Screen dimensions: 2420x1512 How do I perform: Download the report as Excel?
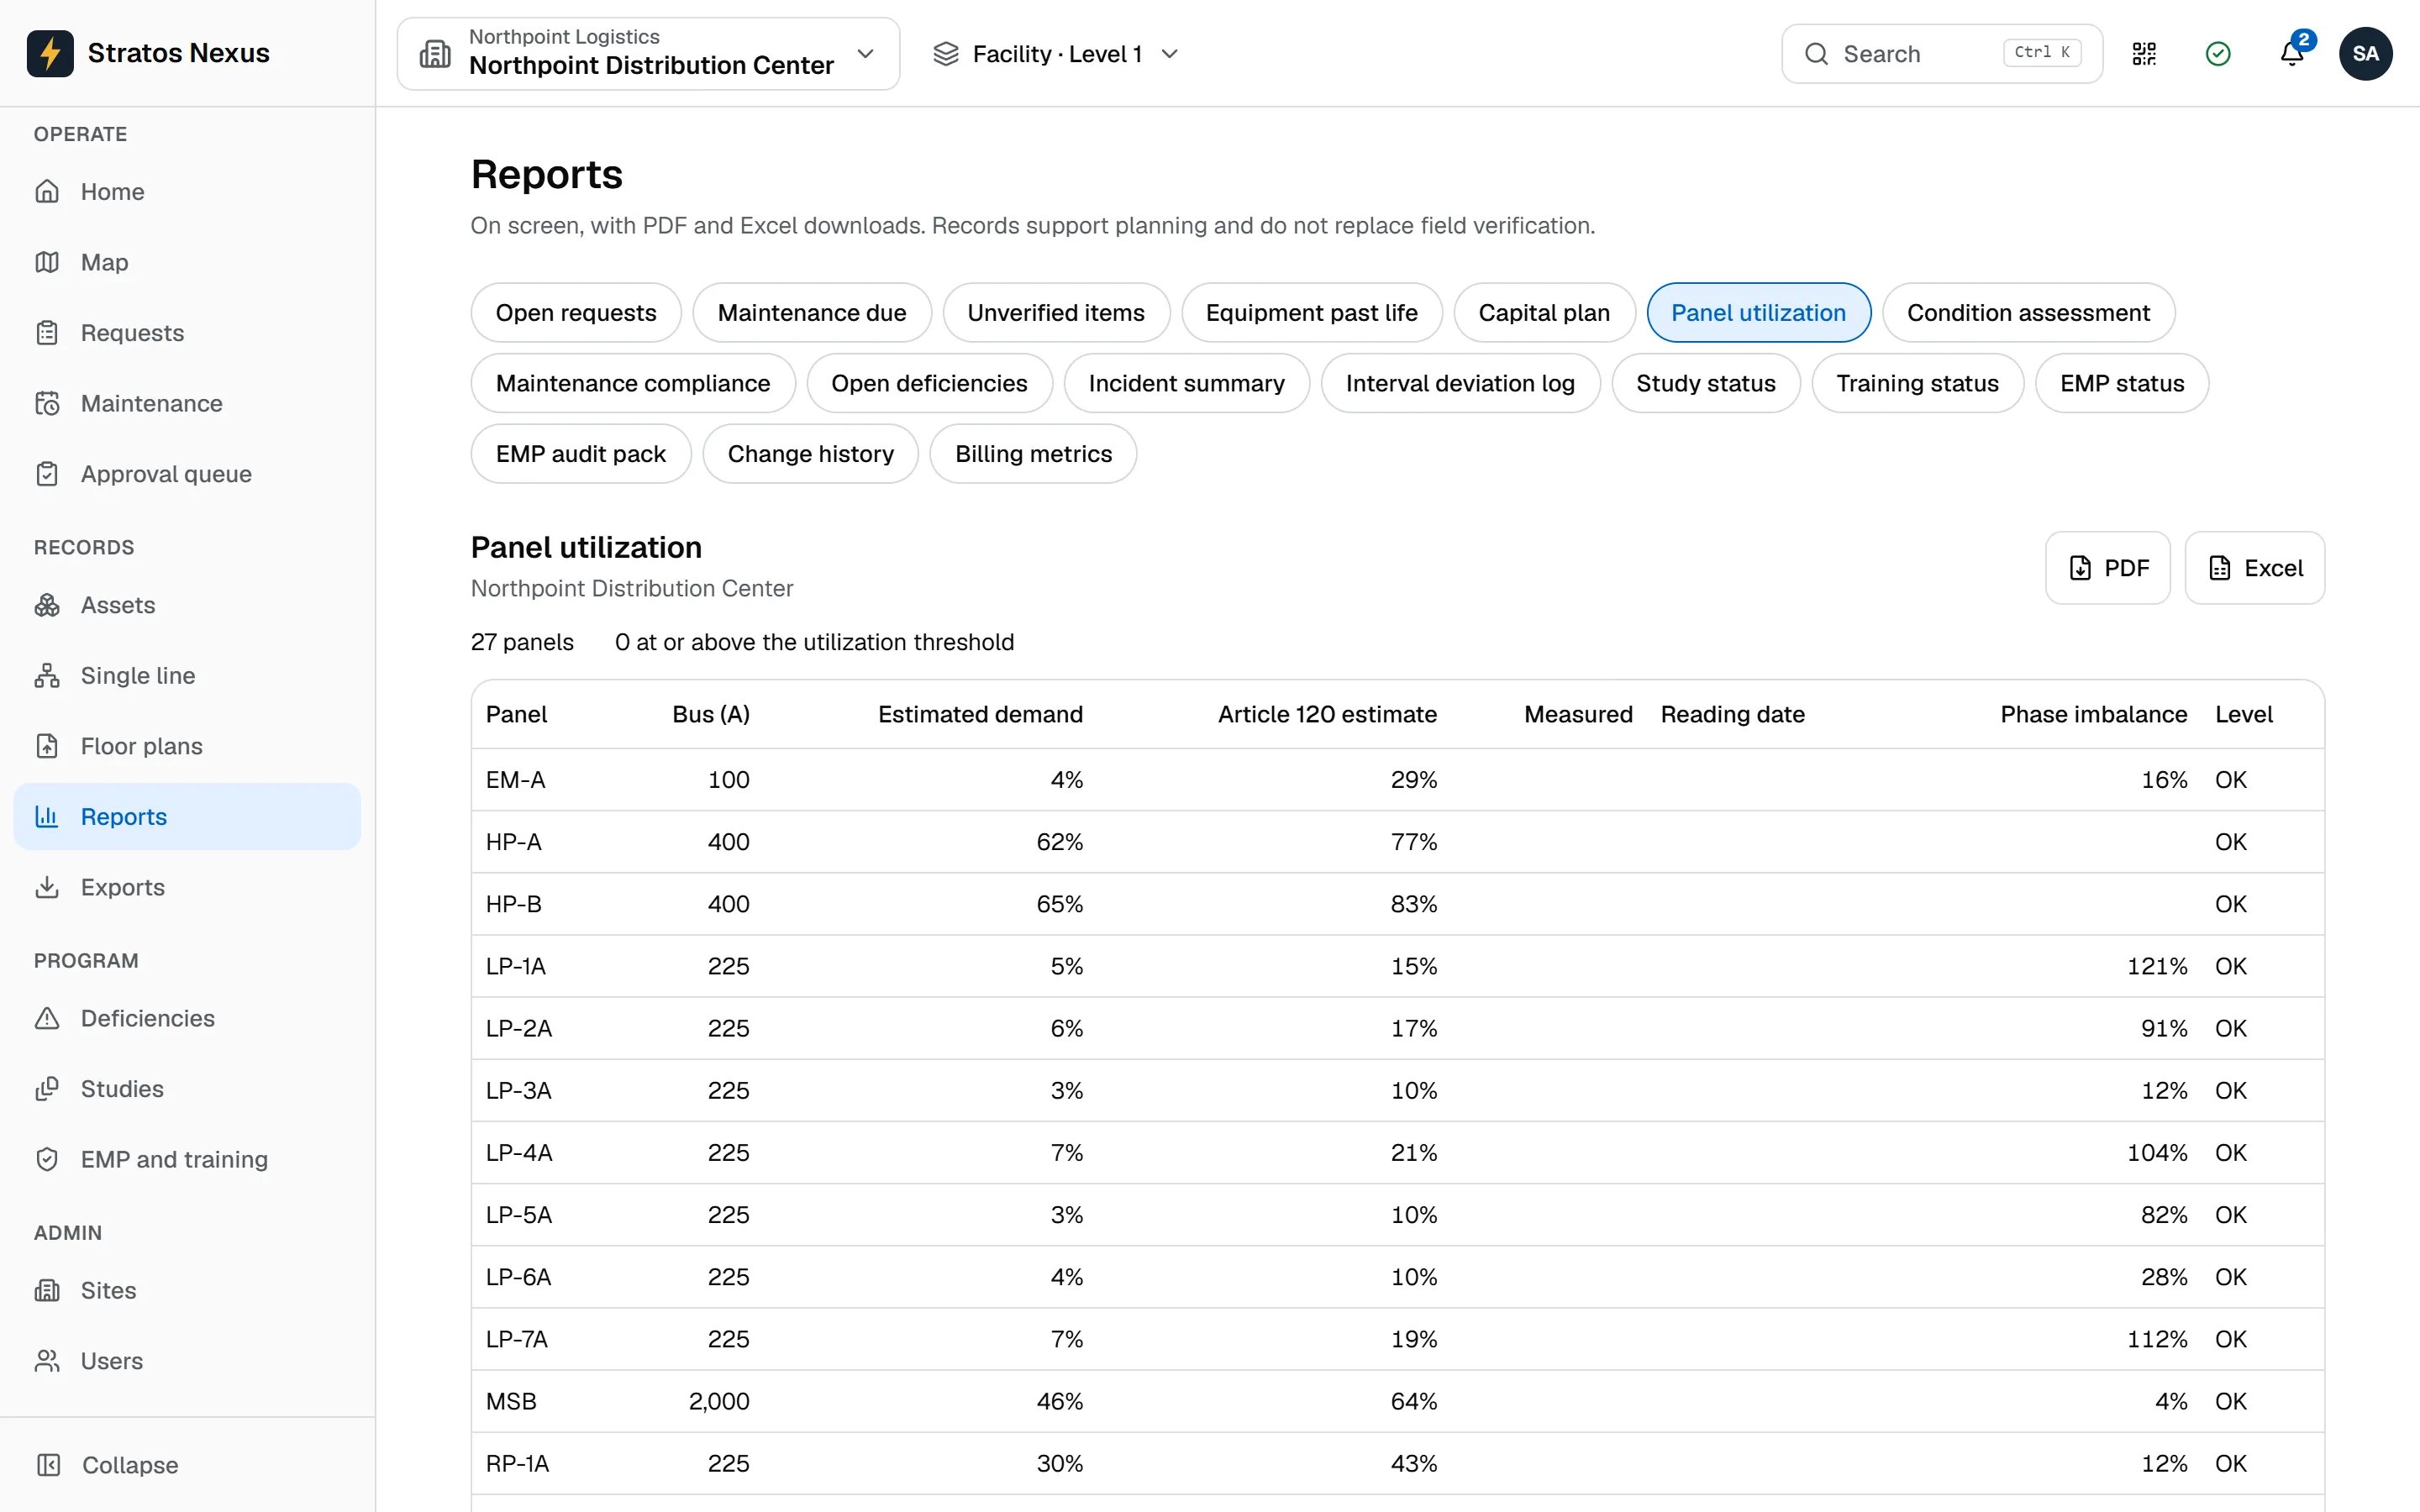[2255, 568]
